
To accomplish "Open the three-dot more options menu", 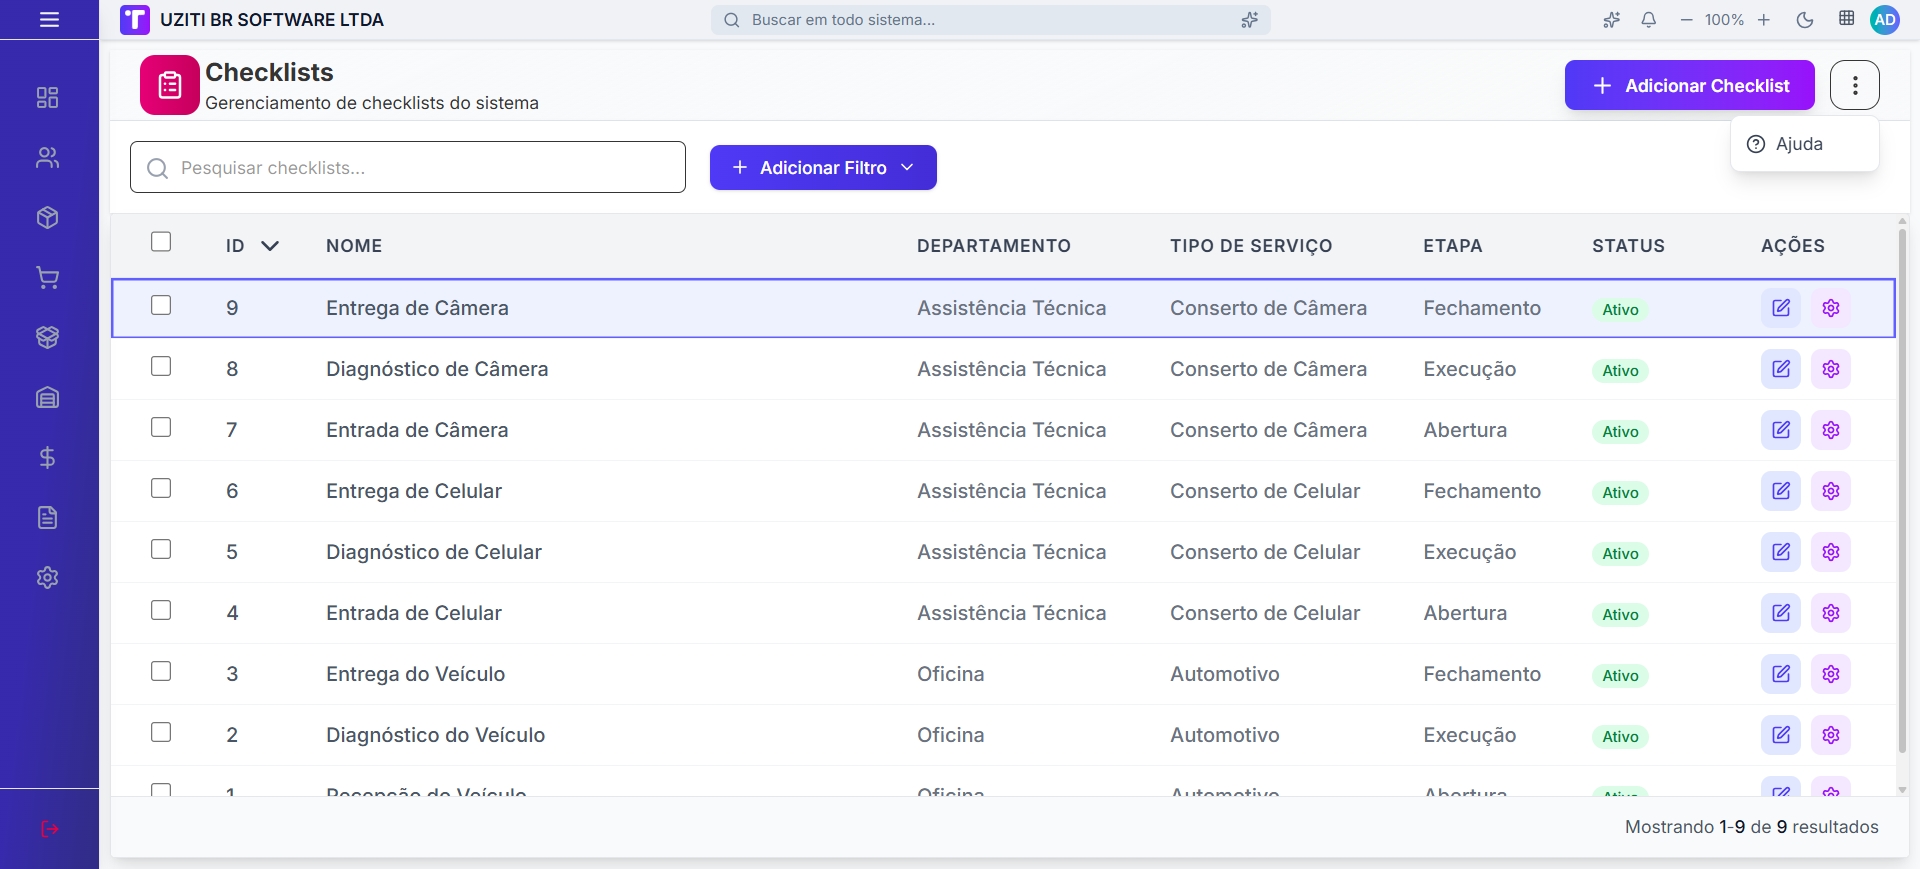I will click(x=1855, y=85).
